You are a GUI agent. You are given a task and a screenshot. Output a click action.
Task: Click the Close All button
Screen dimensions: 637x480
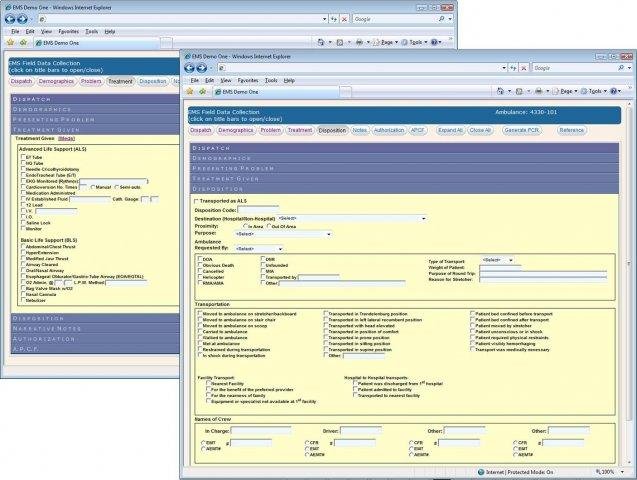pos(480,130)
